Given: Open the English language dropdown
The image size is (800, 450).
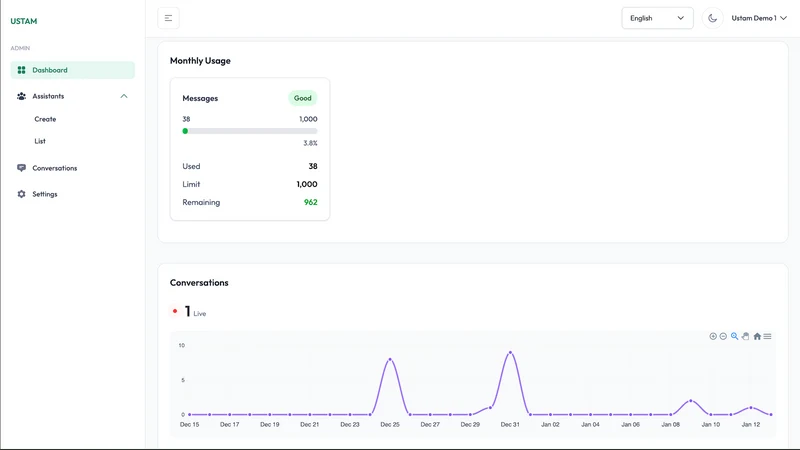Looking at the screenshot, I should tap(657, 18).
